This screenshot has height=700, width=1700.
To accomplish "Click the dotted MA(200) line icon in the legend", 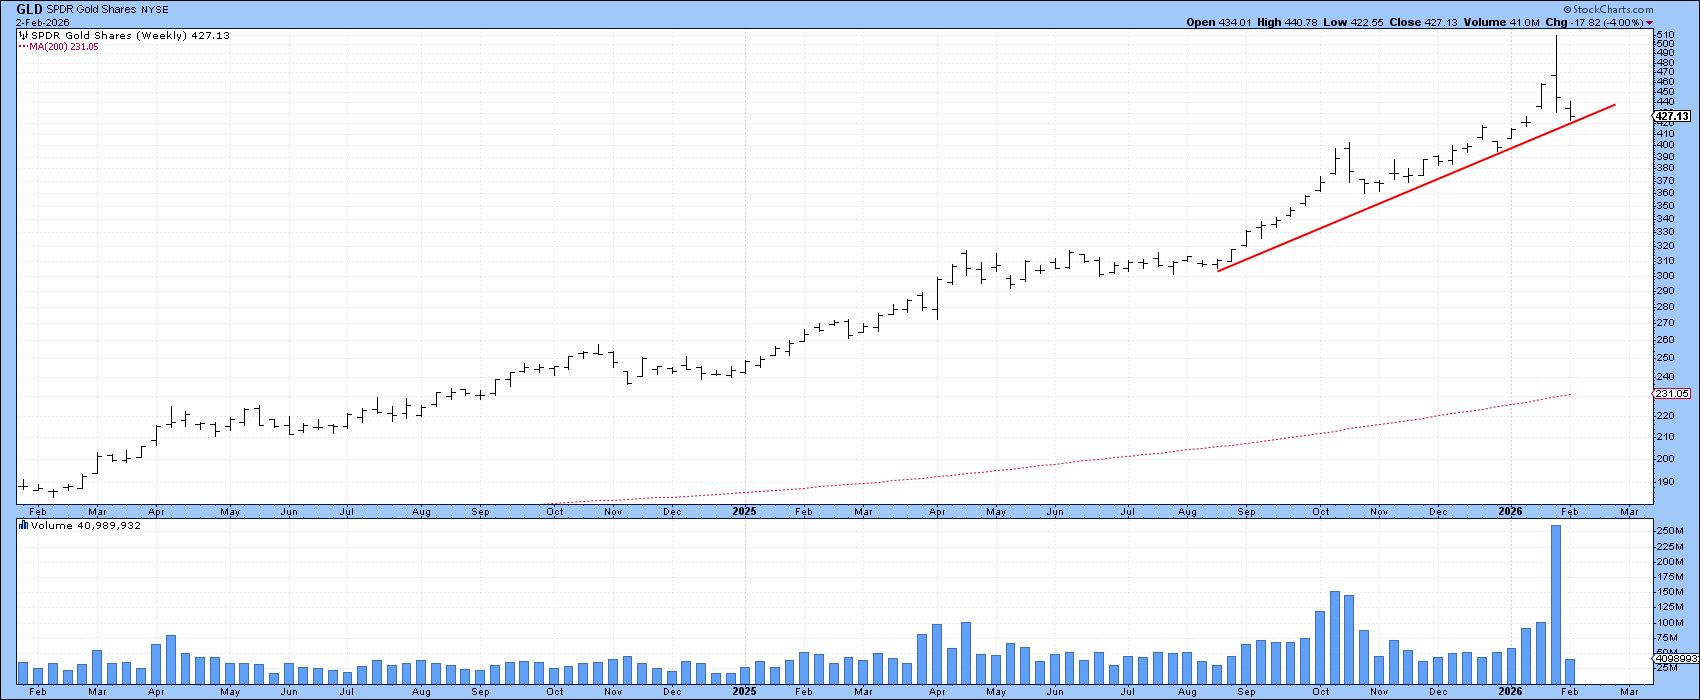I will (25, 46).
